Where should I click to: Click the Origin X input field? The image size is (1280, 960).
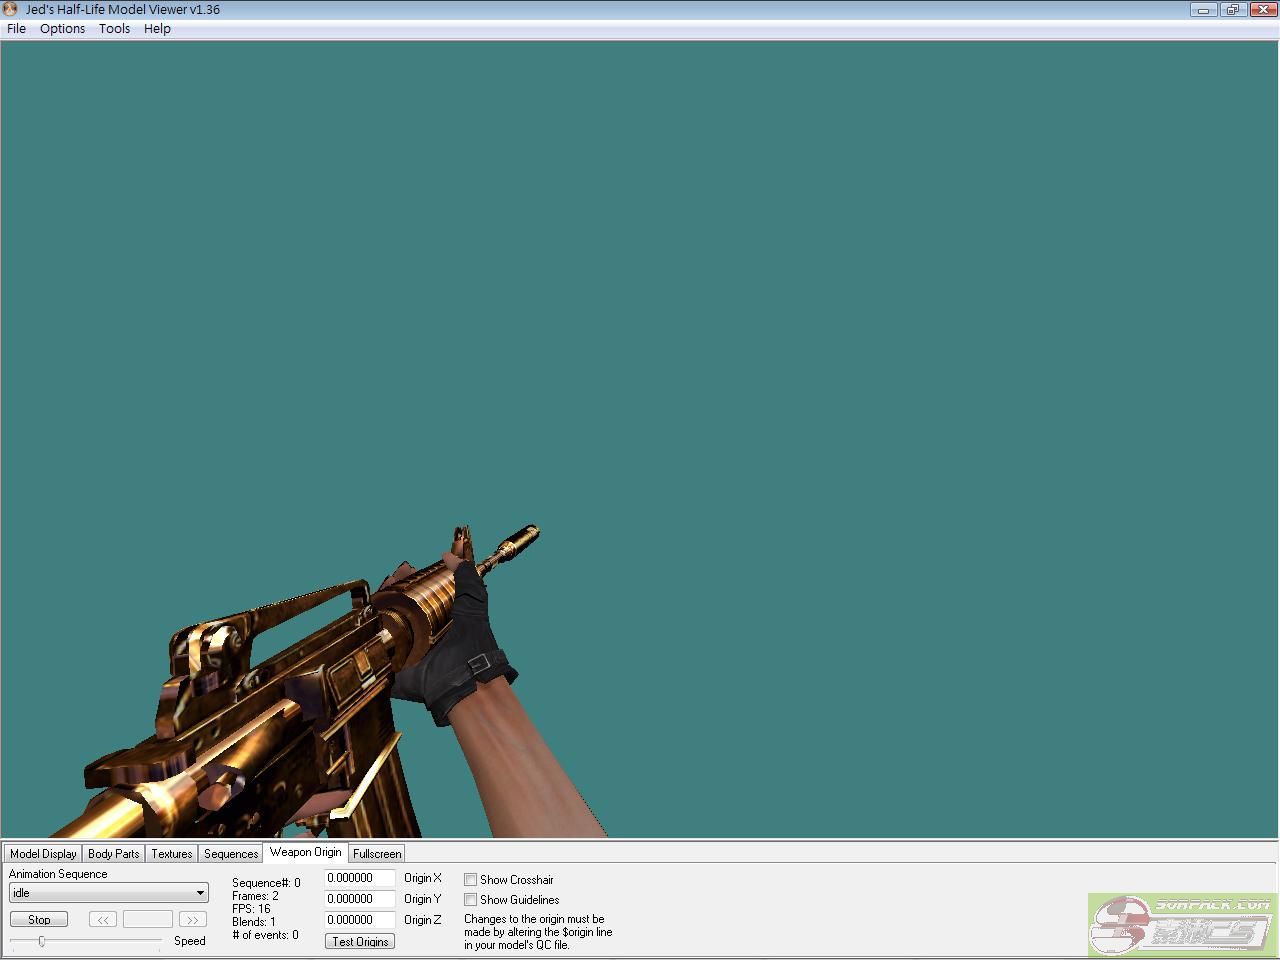tap(359, 878)
